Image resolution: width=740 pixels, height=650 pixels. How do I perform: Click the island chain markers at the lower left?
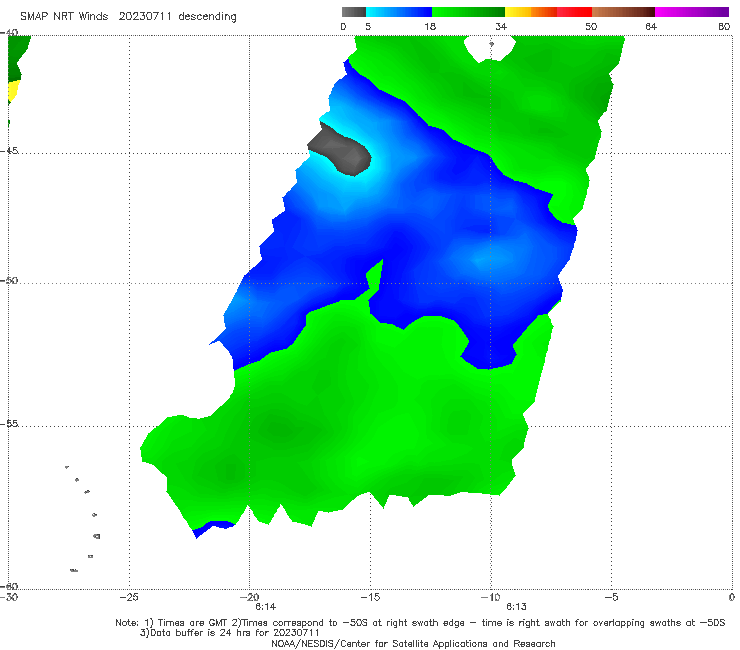(x=84, y=519)
